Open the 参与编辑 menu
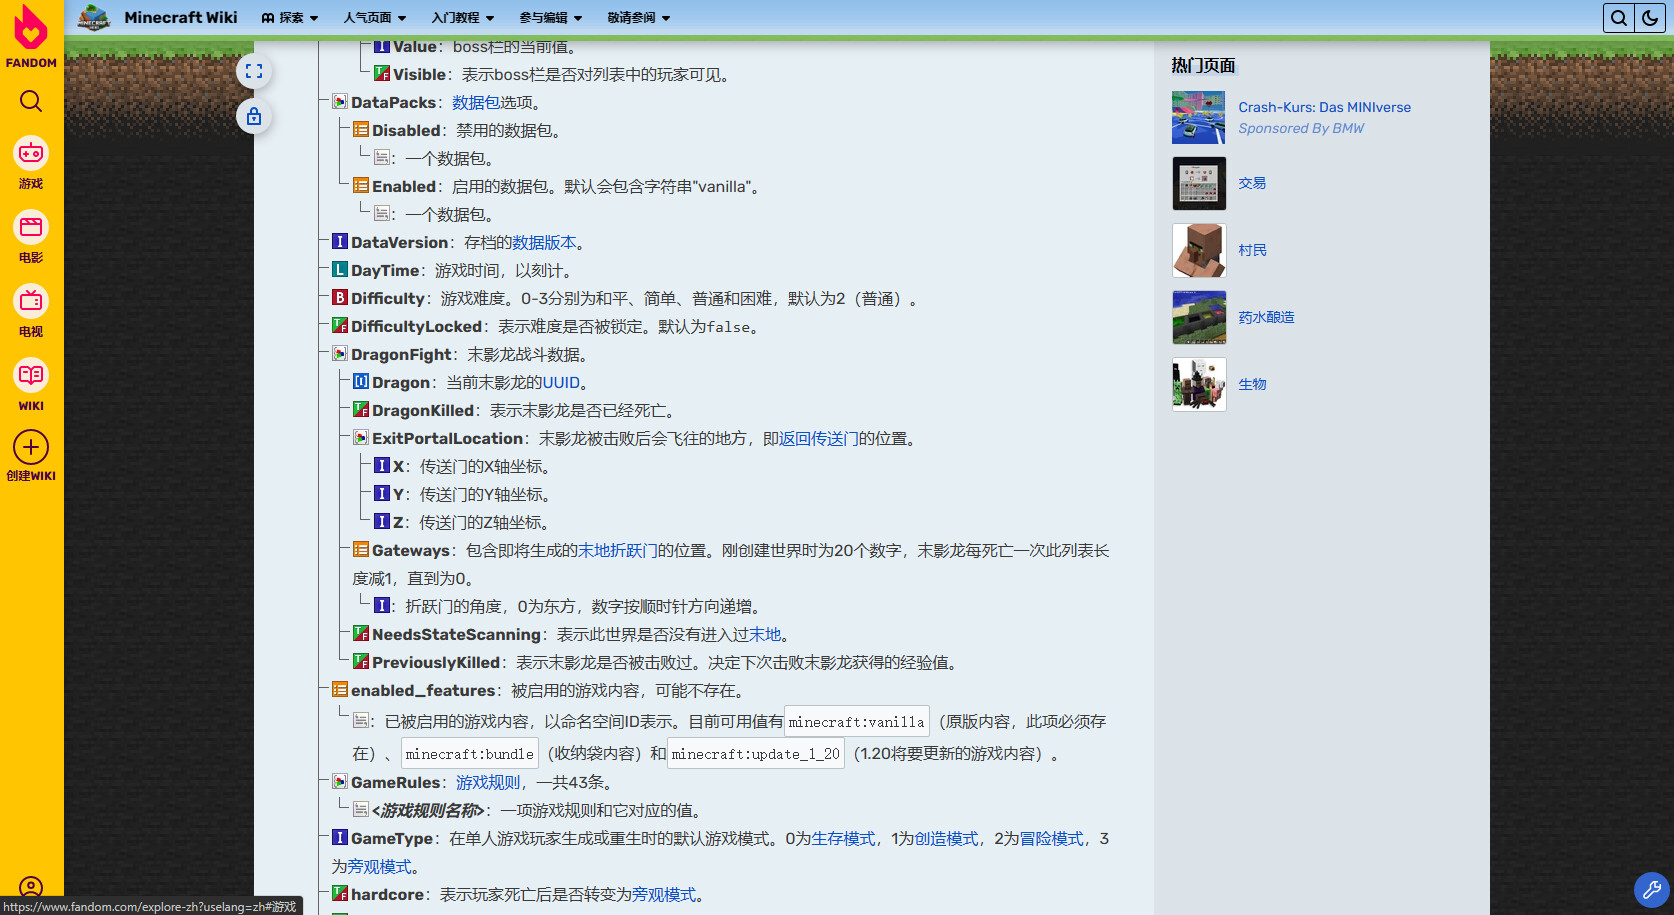This screenshot has height=915, width=1674. (551, 18)
